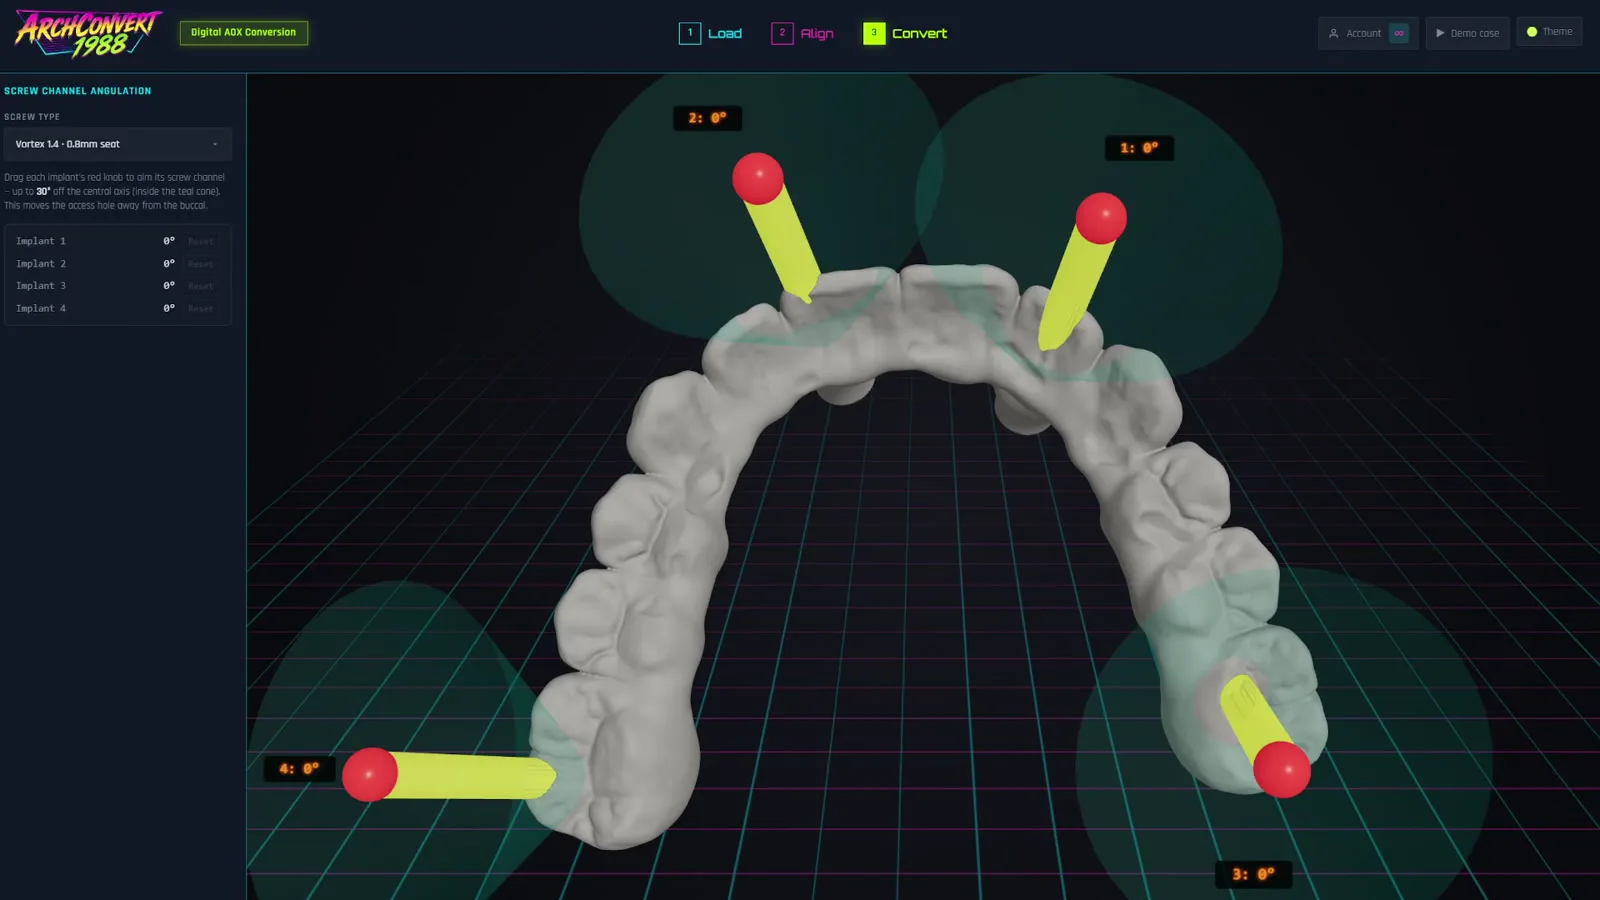Viewport: 1600px width, 900px height.
Task: Click the '3: 0°' angle label
Action: [x=1254, y=874]
